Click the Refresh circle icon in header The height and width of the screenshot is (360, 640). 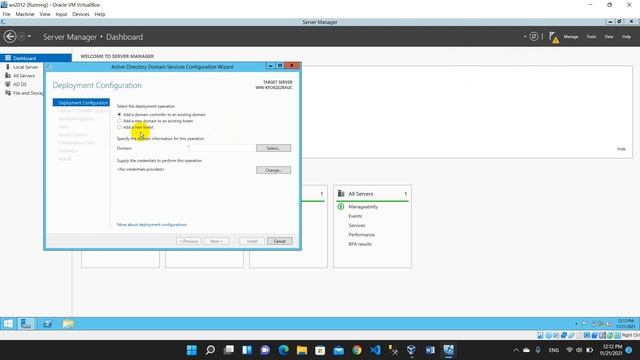coord(533,37)
